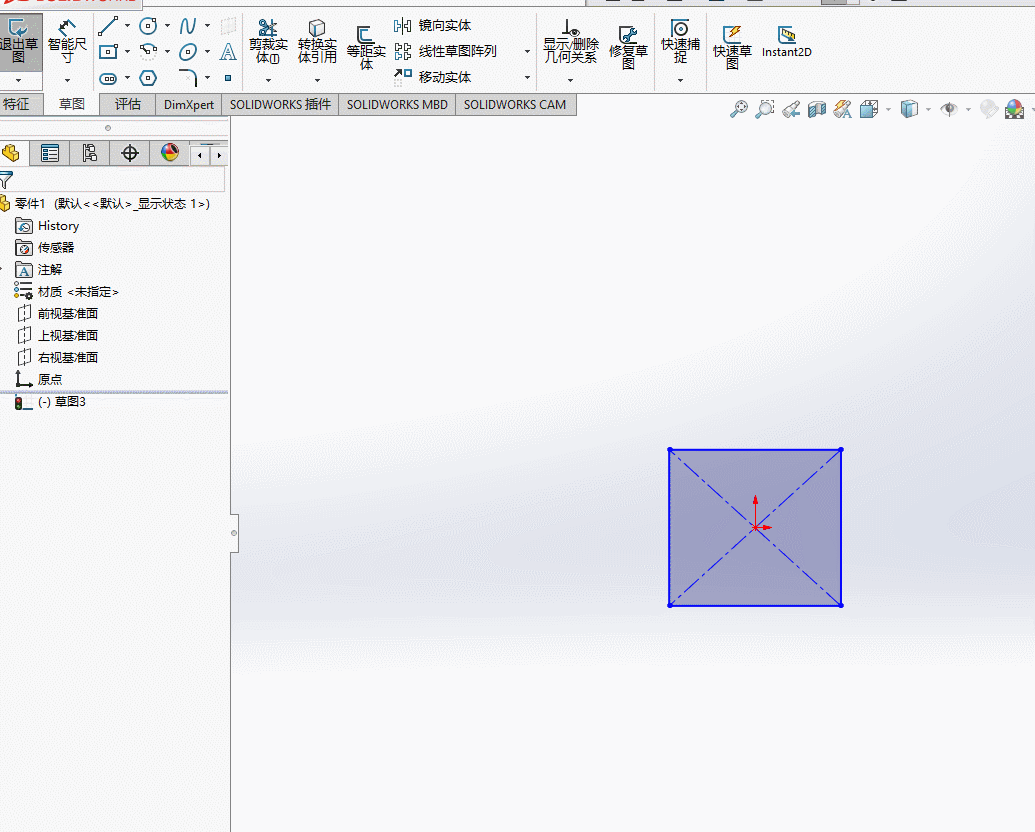The height and width of the screenshot is (832, 1035).
Task: Switch to the SOLIDWORKS MBD tab
Action: [x=397, y=104]
